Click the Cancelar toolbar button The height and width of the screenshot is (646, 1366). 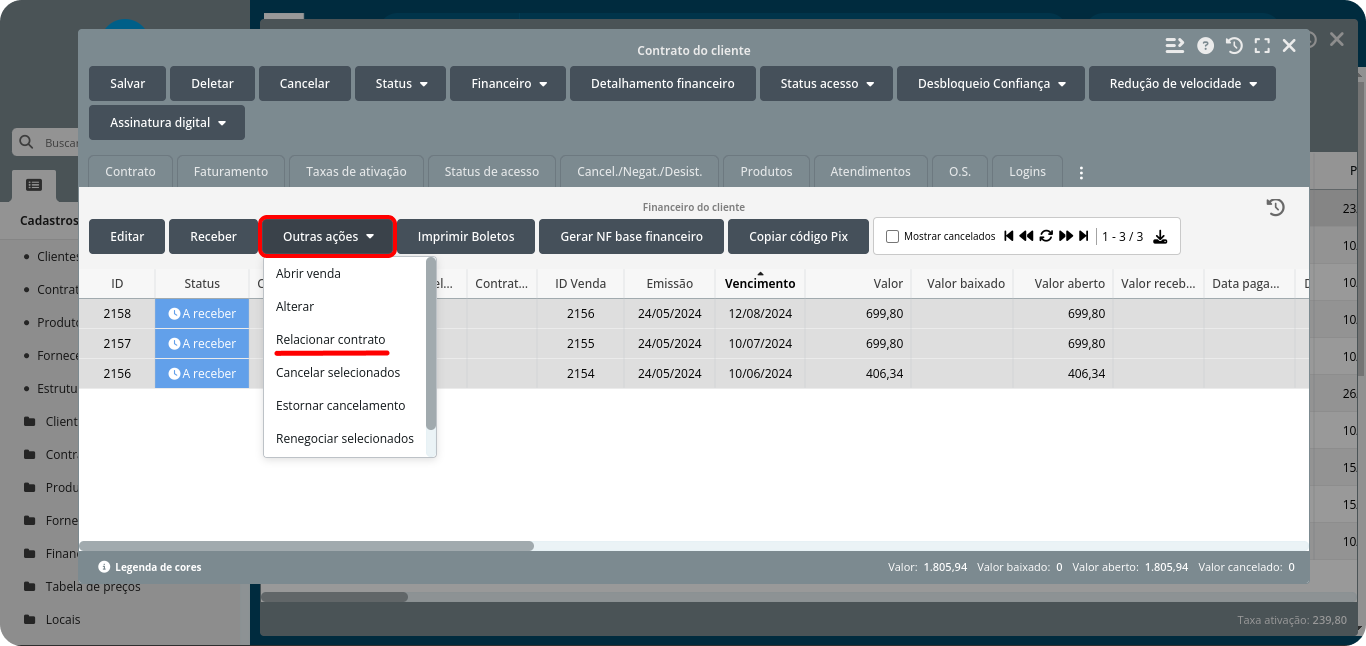click(x=304, y=84)
